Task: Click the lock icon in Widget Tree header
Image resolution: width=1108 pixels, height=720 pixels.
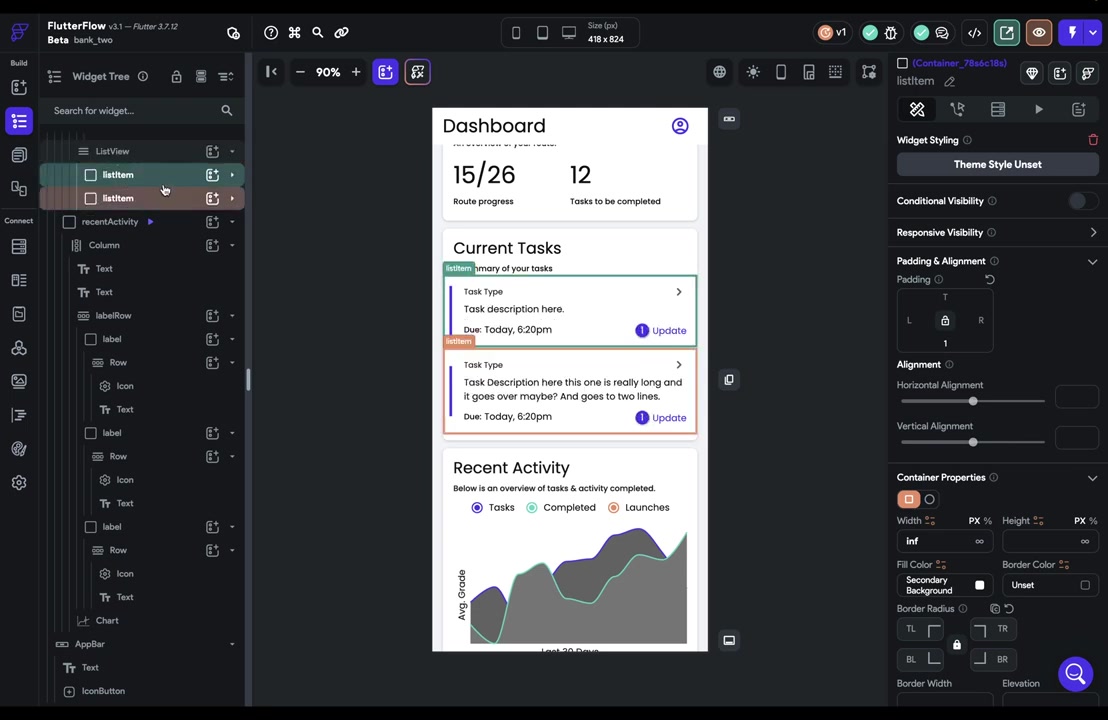Action: coord(177,76)
